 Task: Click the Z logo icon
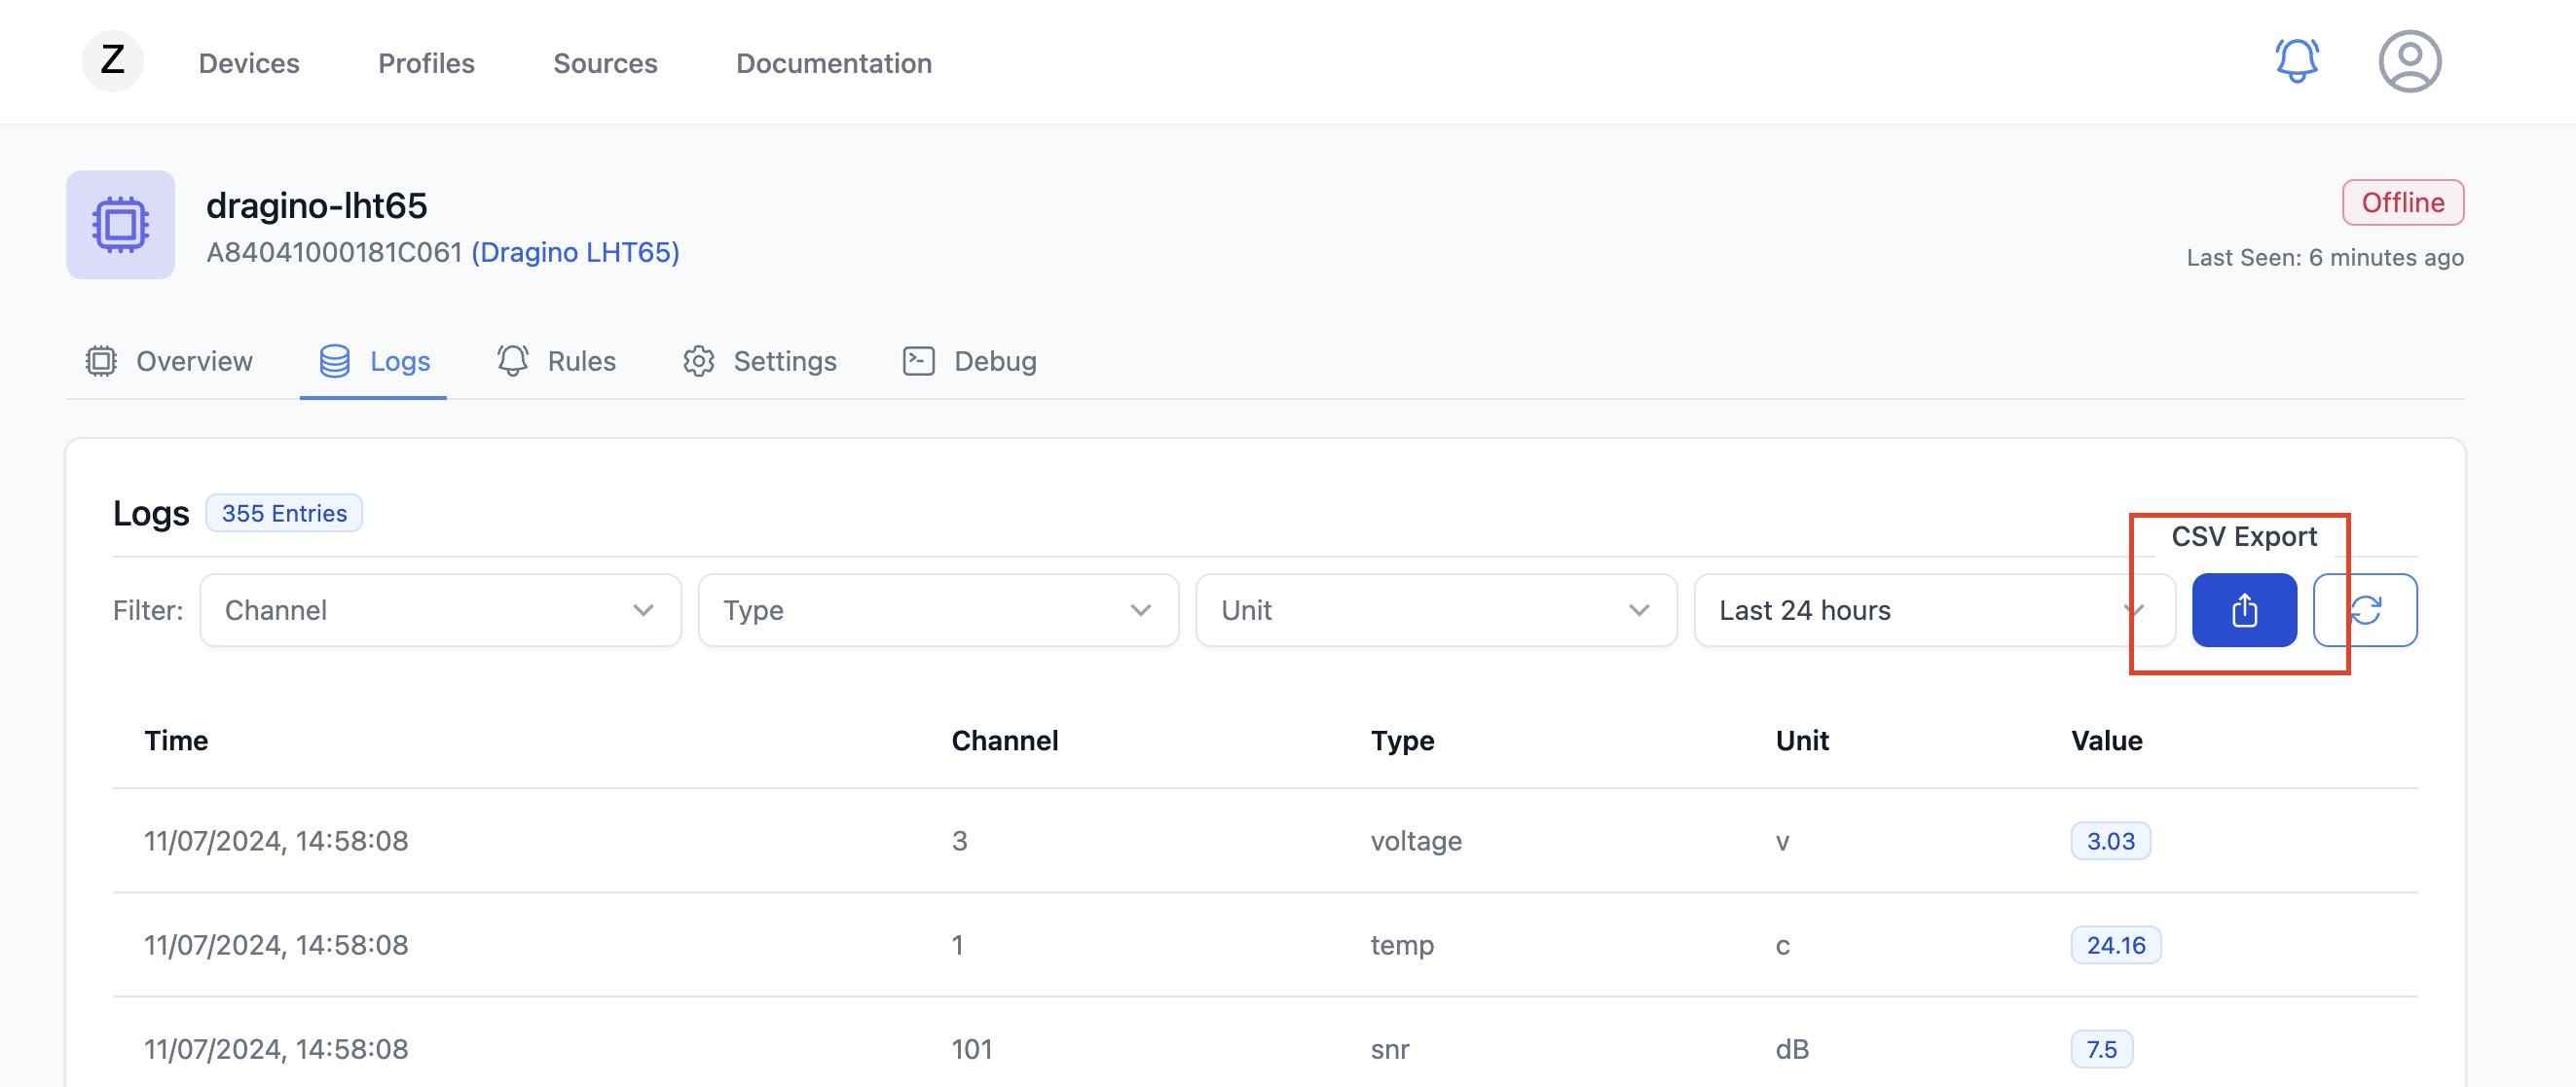(113, 62)
